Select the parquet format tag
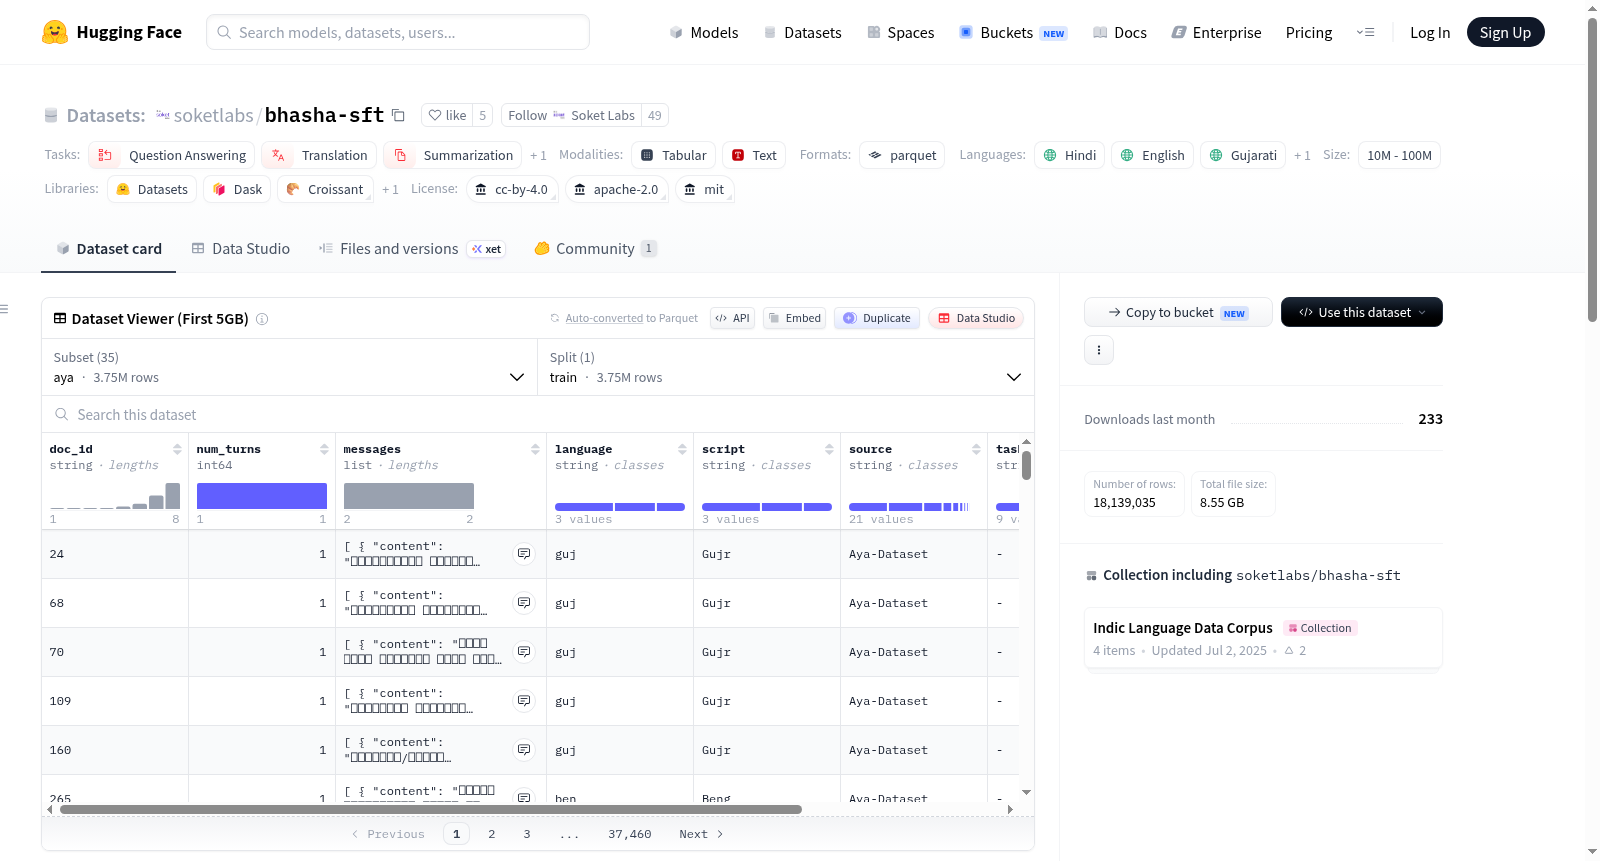The height and width of the screenshot is (861, 1600). (x=902, y=155)
